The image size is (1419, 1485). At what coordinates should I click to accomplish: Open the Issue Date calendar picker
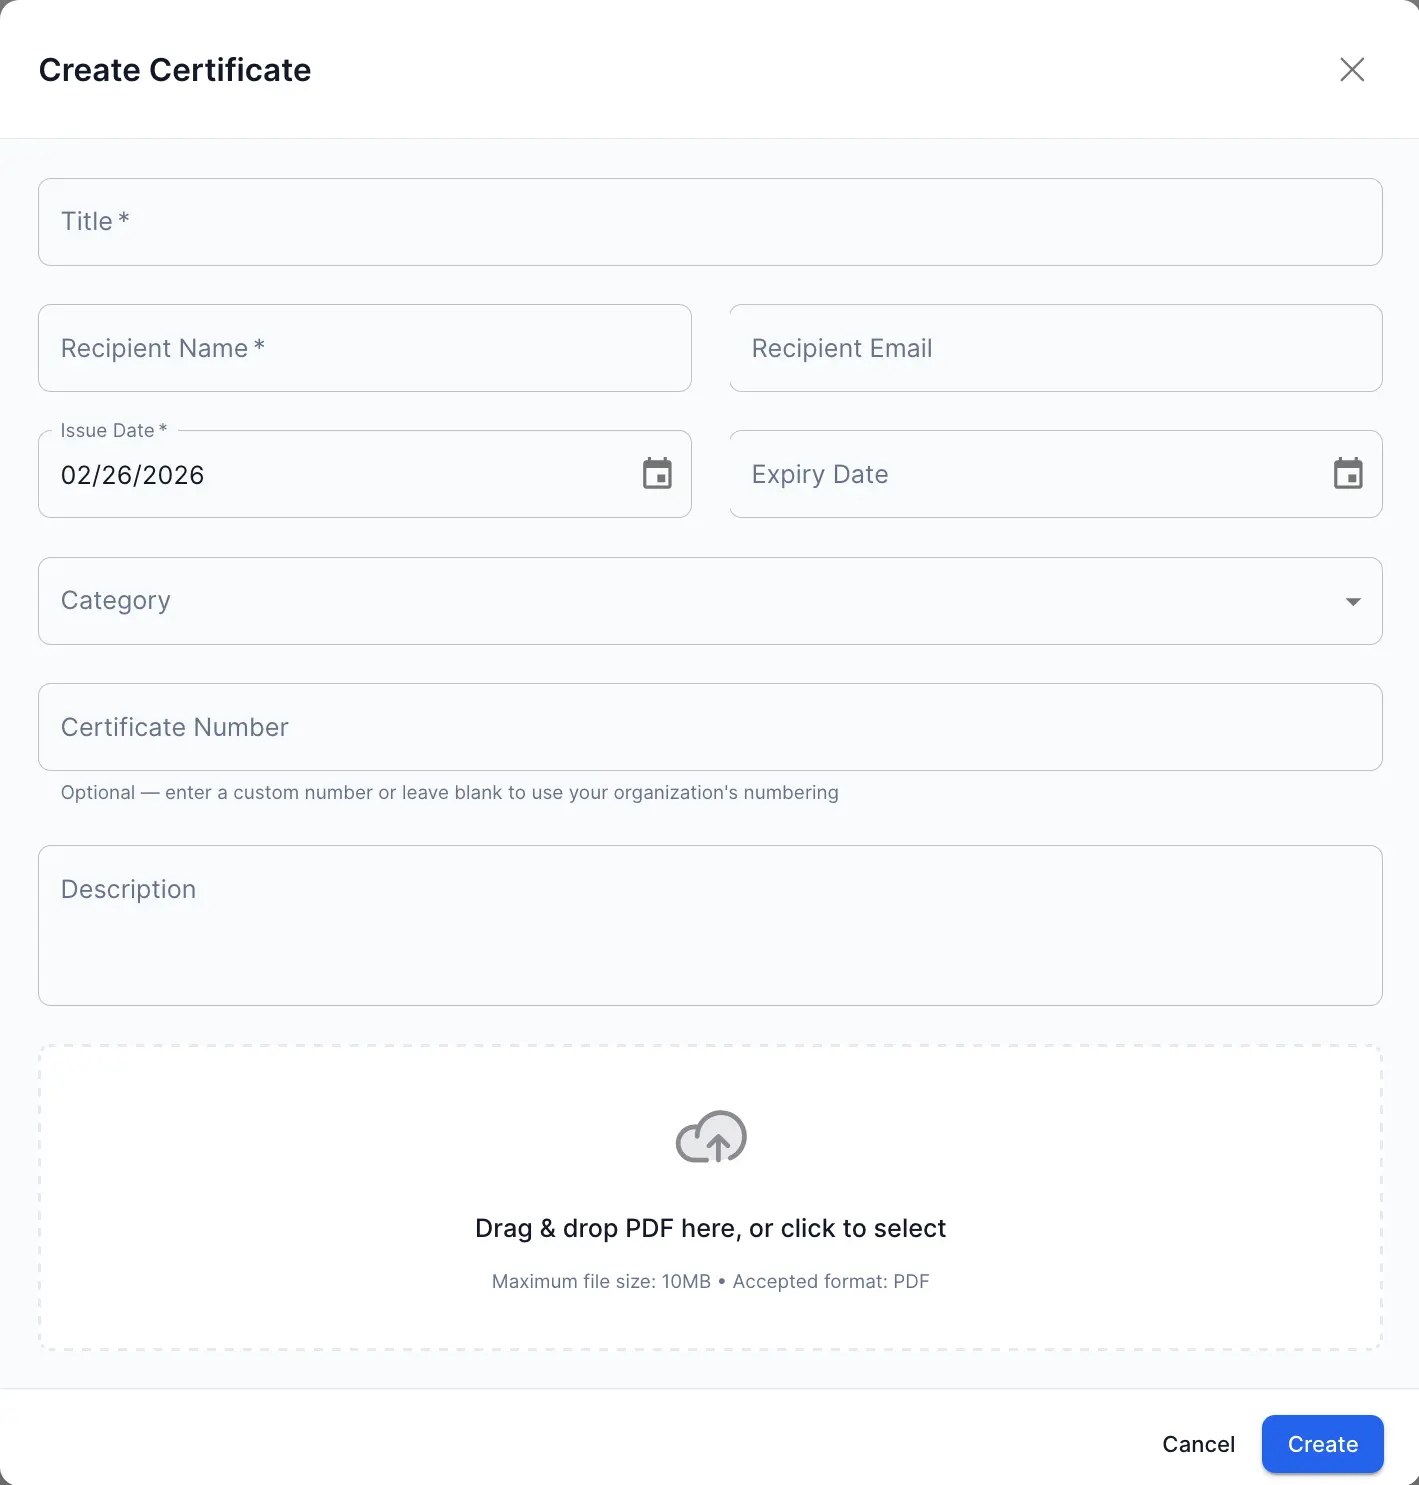657,474
